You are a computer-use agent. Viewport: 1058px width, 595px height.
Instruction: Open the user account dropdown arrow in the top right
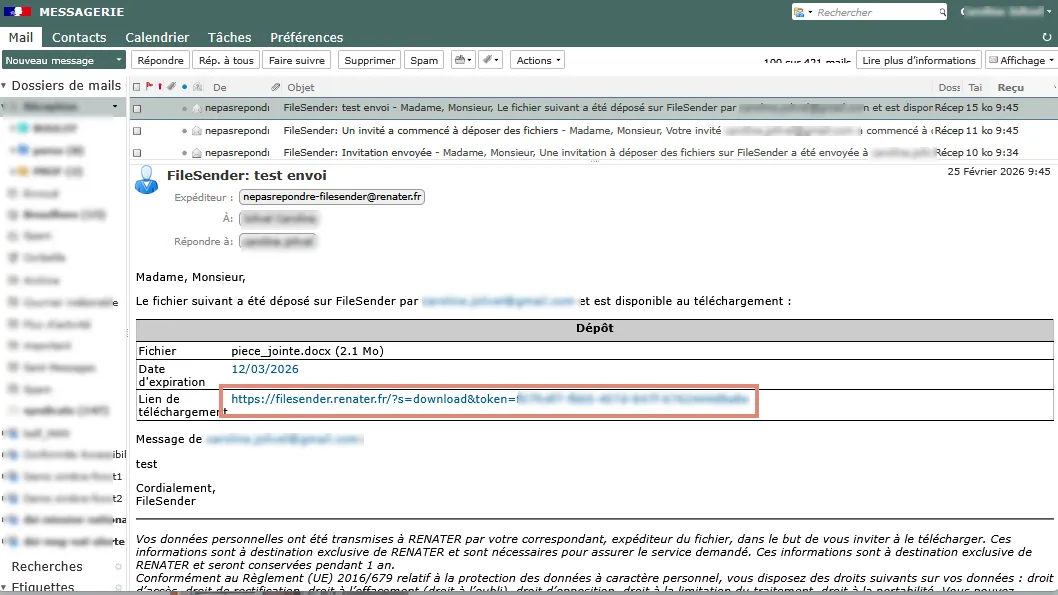click(1049, 12)
